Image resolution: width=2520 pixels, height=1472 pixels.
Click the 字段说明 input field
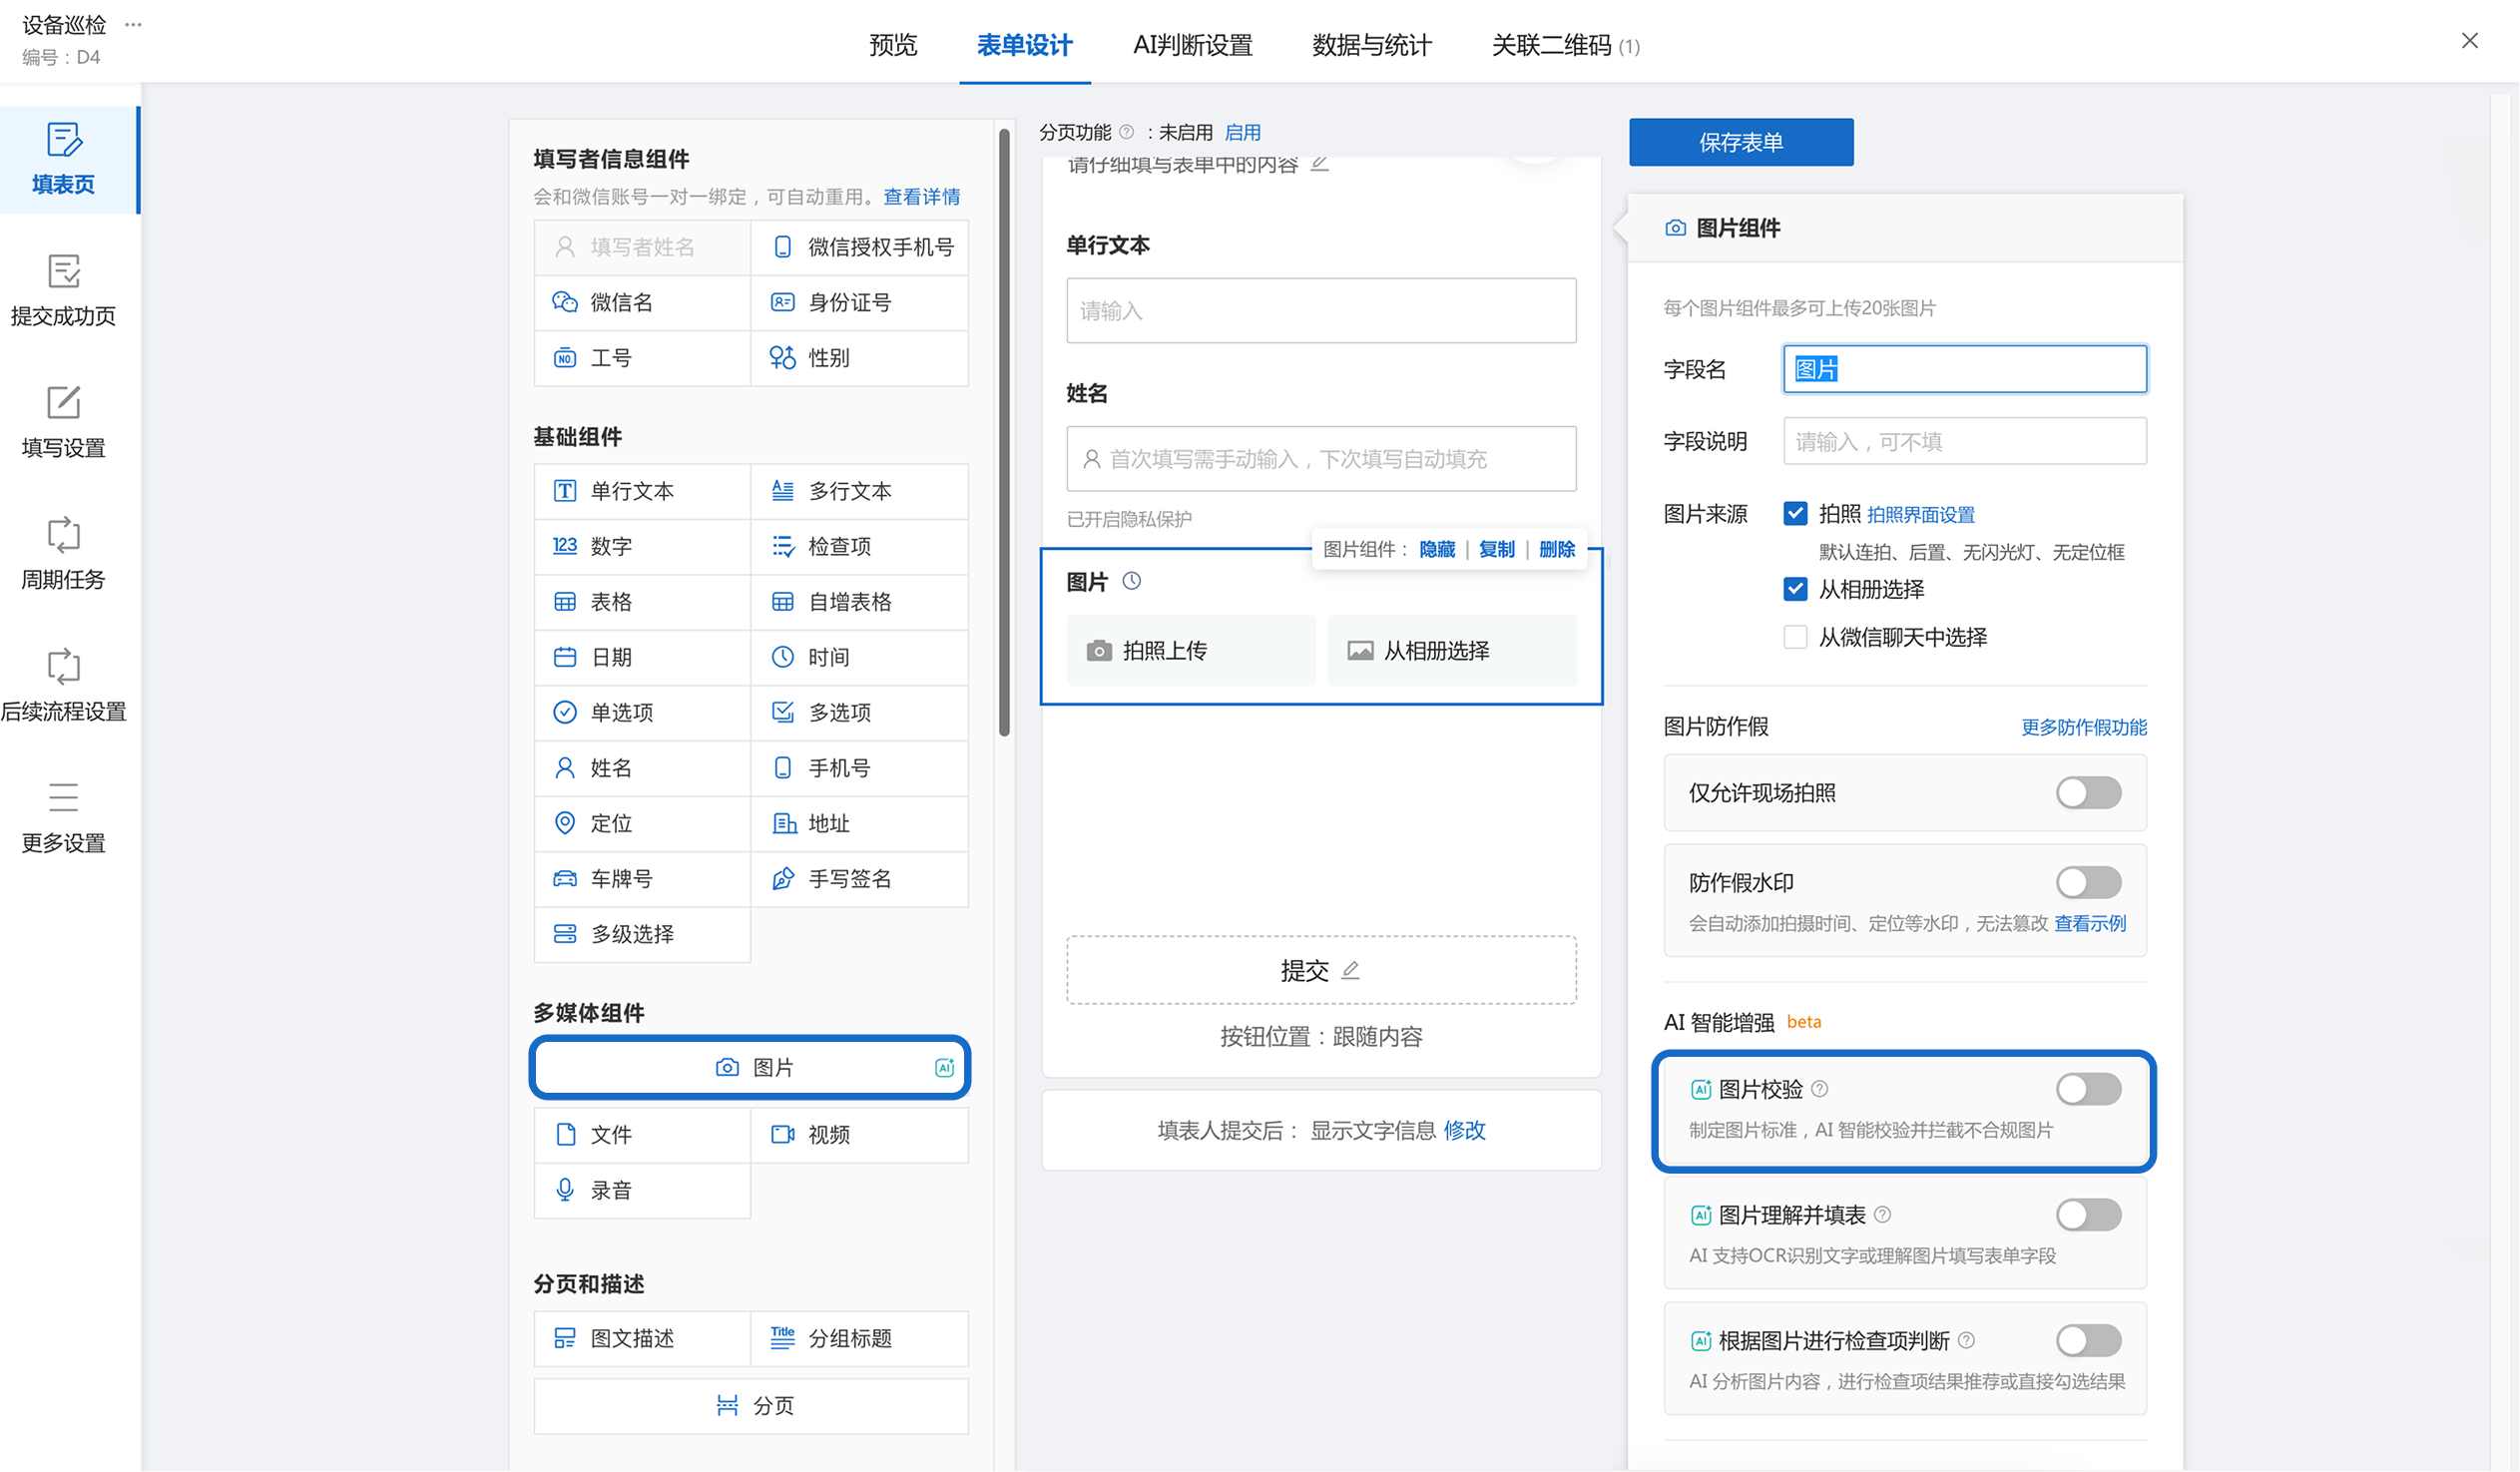(x=1964, y=441)
